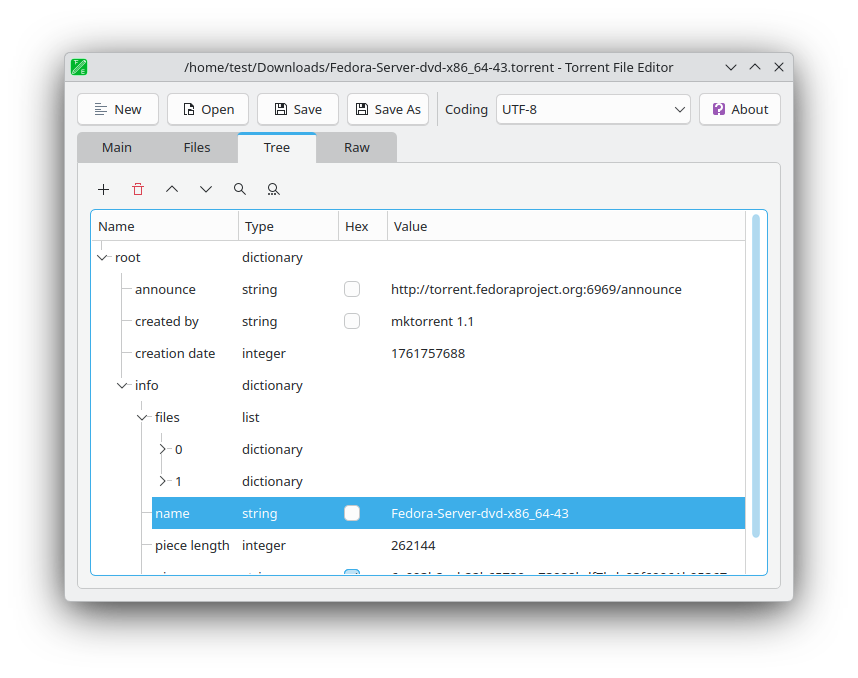Image resolution: width=858 pixels, height=678 pixels.
Task: Select the creation date tree row
Action: point(418,354)
